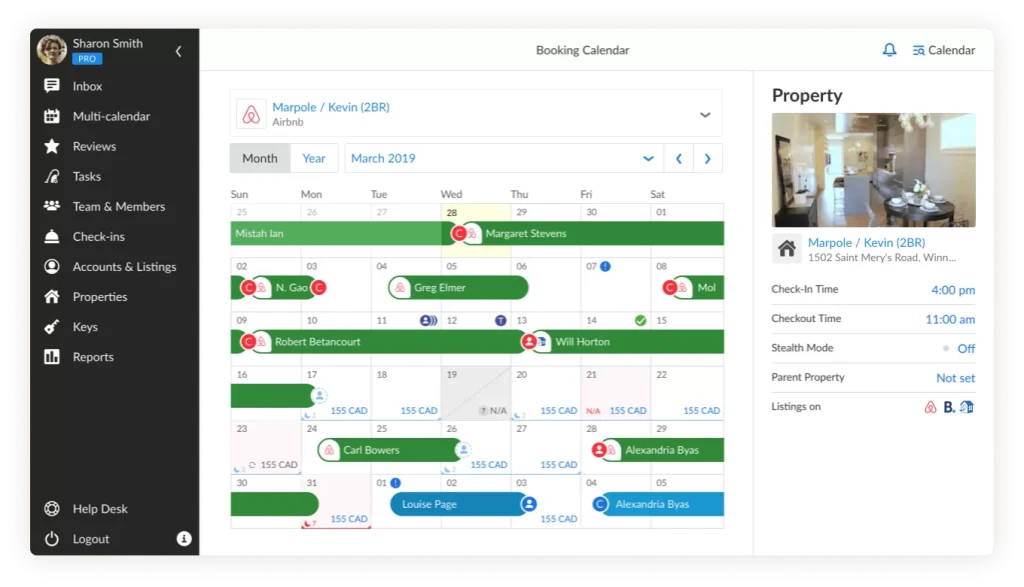Switch calendar to Year view
1024x587 pixels.
tap(314, 158)
